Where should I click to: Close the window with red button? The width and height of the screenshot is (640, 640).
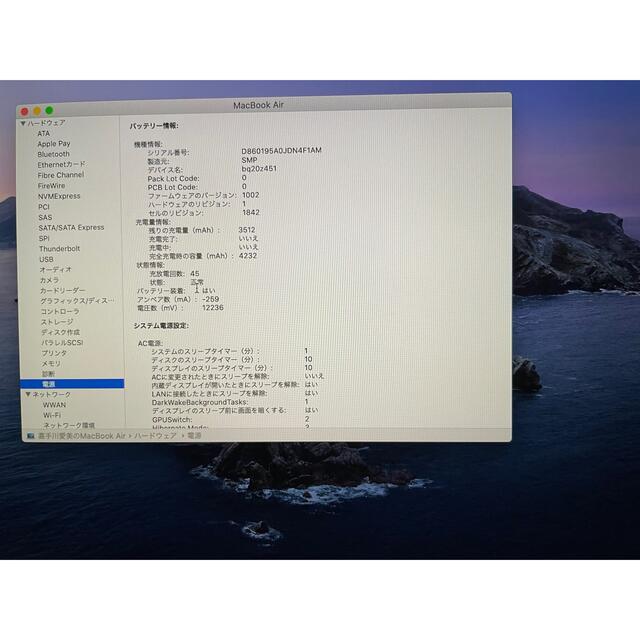pyautogui.click(x=24, y=111)
